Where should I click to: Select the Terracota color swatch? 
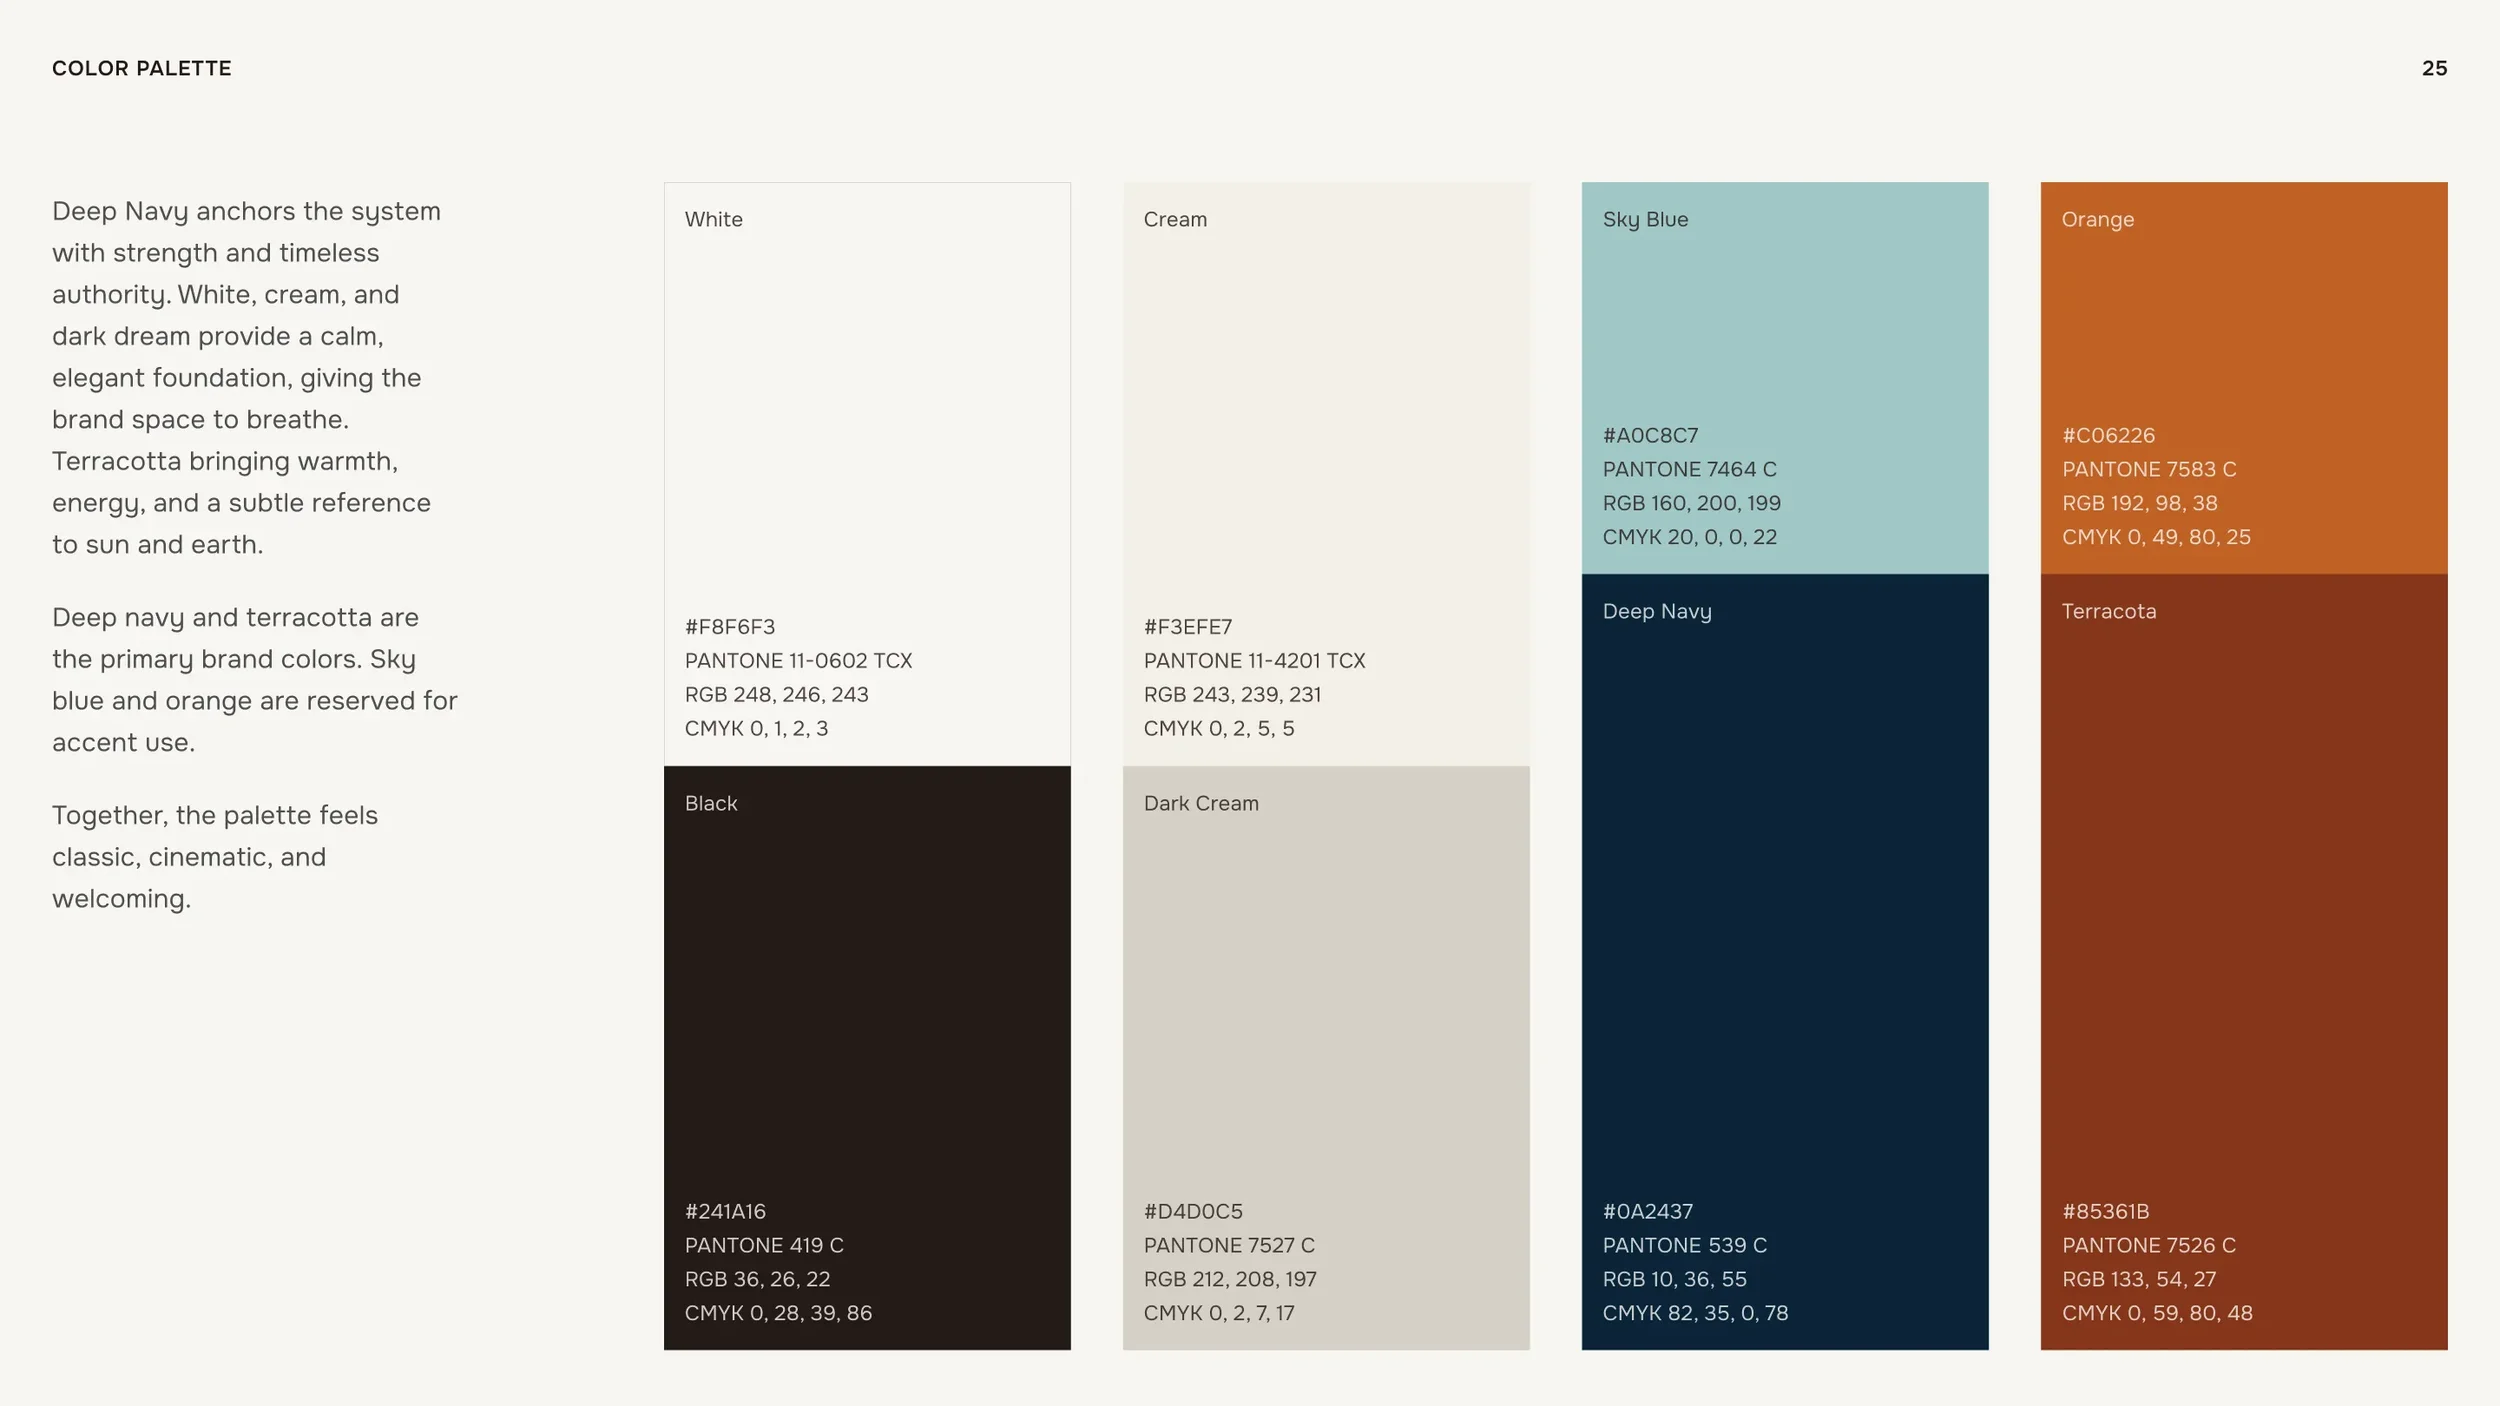click(2244, 962)
